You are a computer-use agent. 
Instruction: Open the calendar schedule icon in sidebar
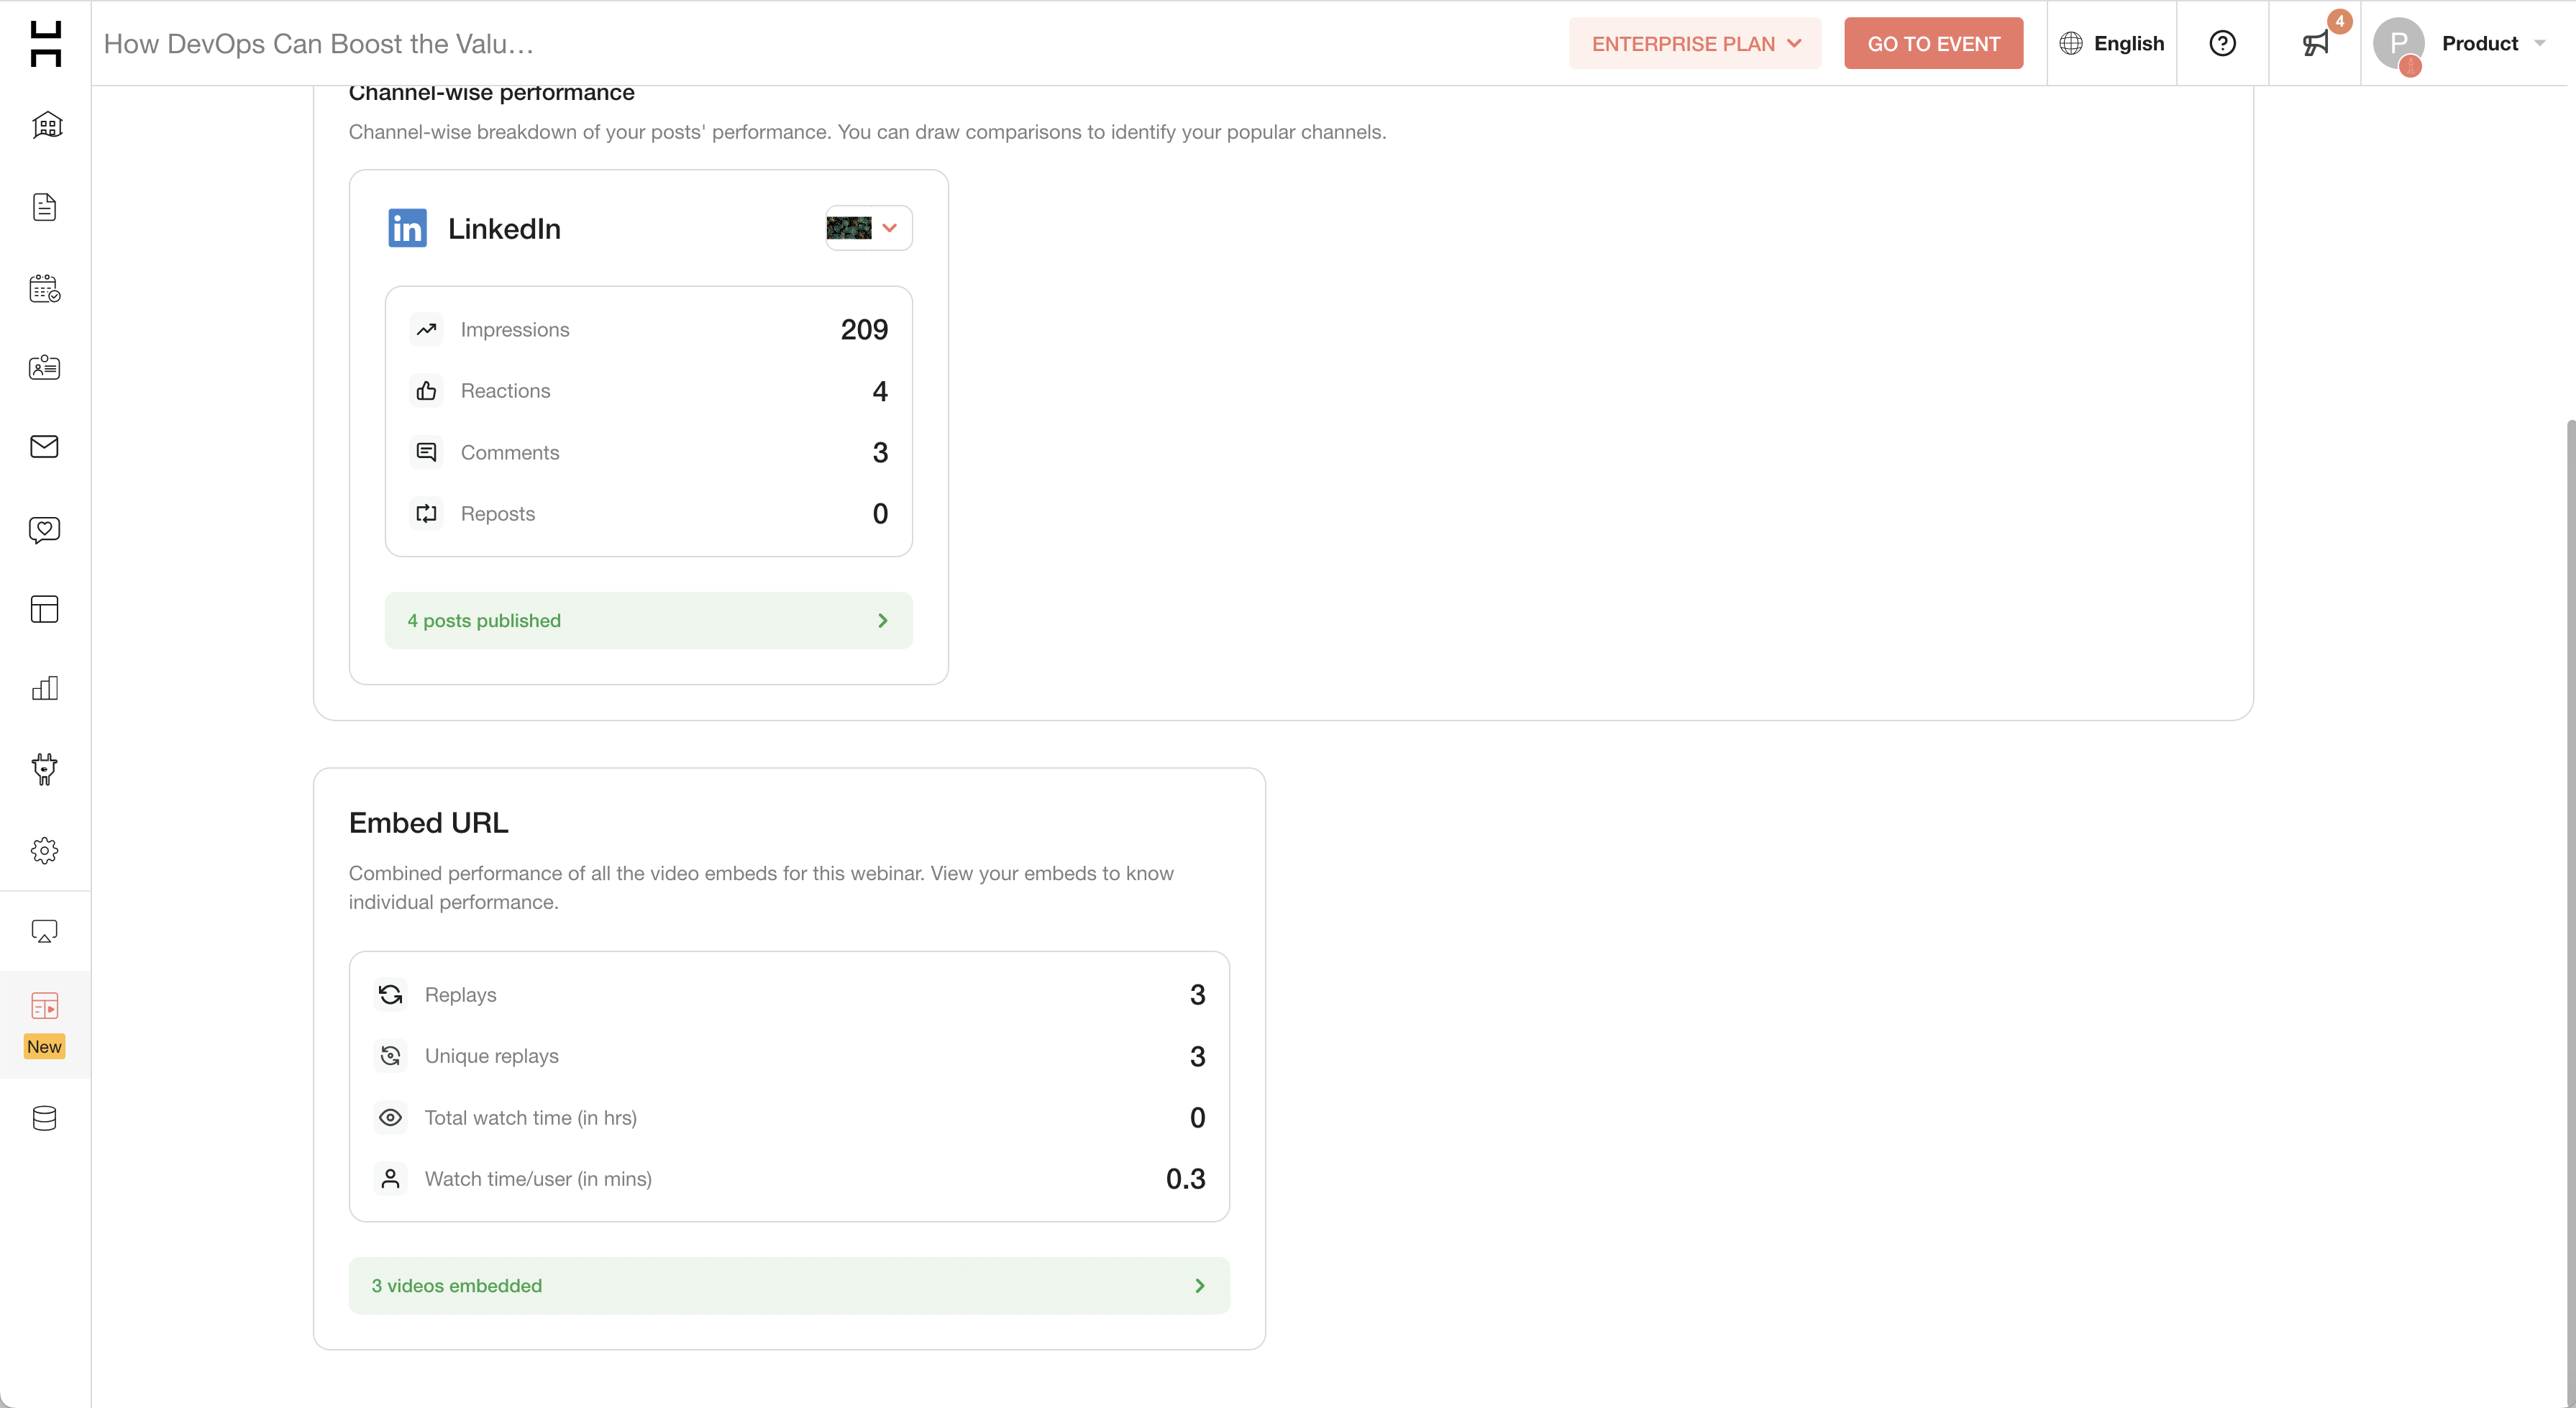pos(45,289)
